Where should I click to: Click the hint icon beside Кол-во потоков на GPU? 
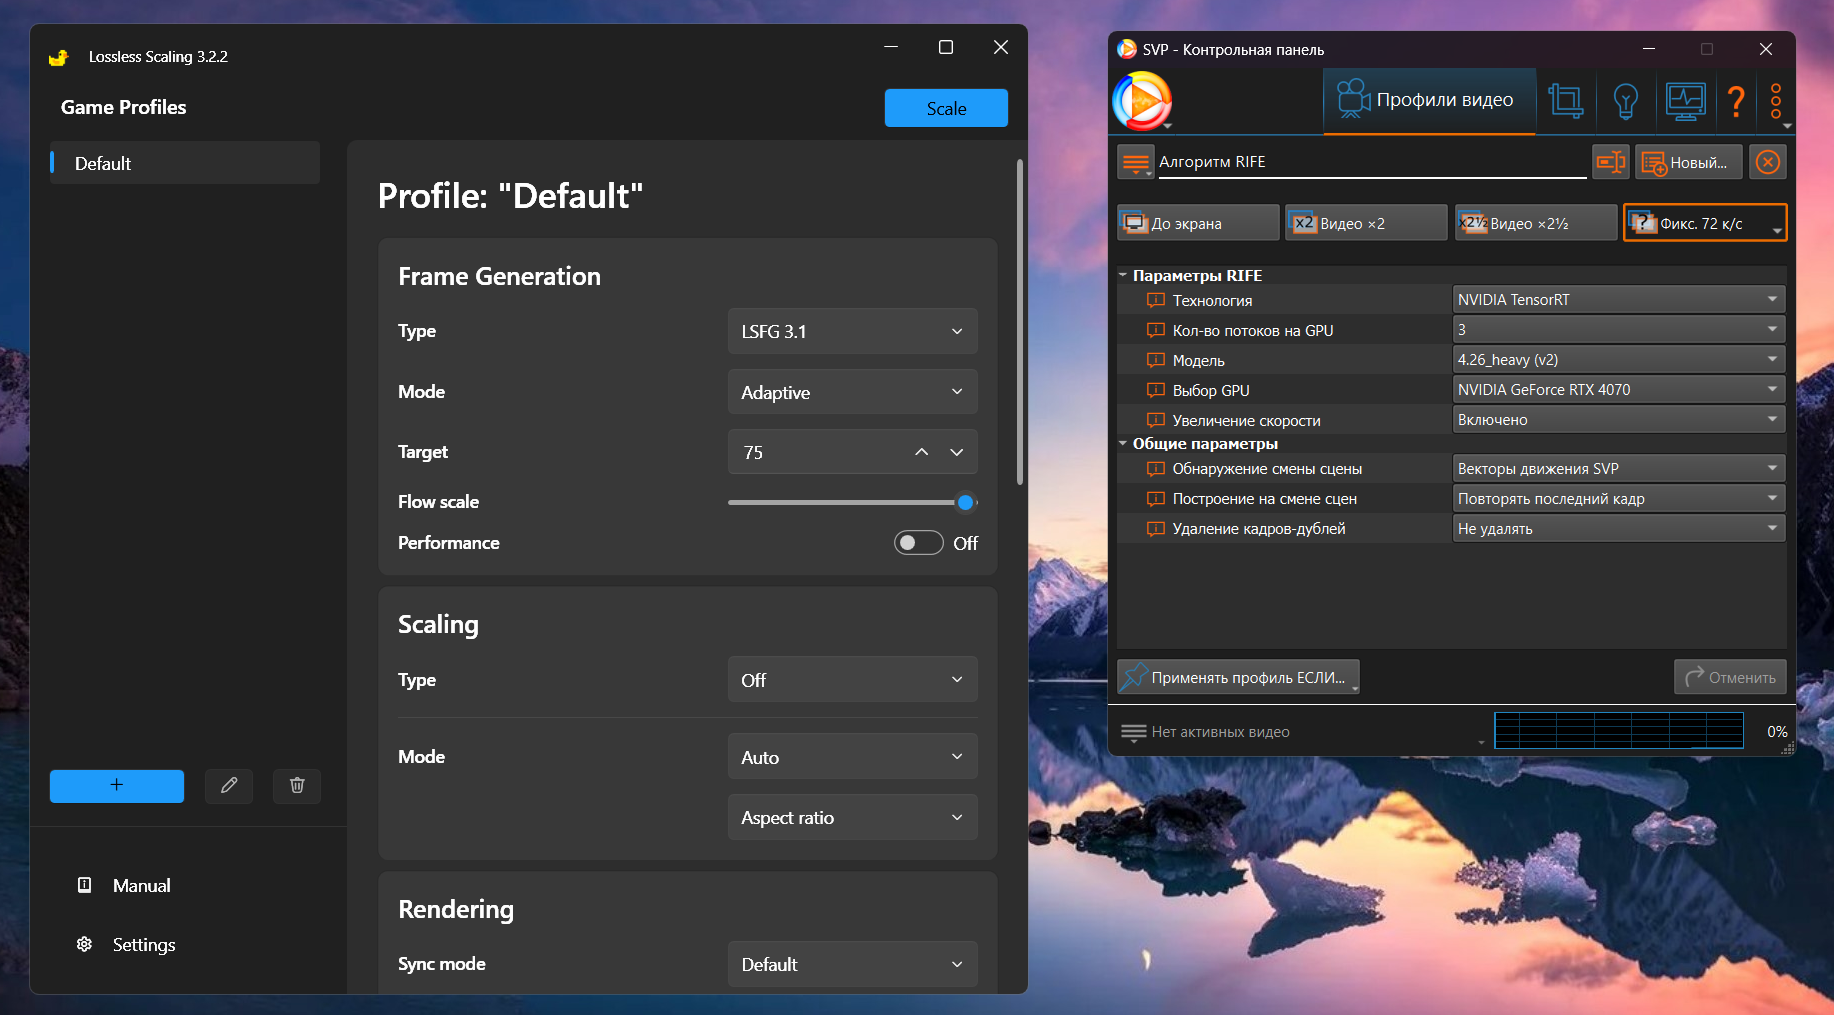1156,330
